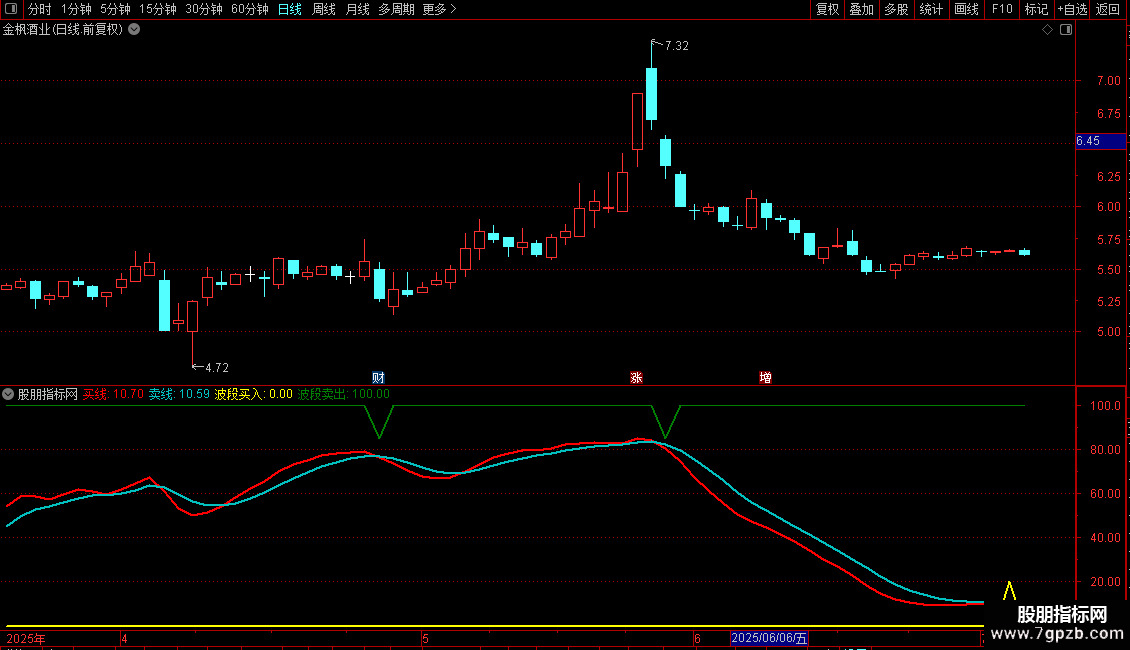The image size is (1130, 650).
Task: Open the 画线 drawing tools
Action: pyautogui.click(x=966, y=9)
